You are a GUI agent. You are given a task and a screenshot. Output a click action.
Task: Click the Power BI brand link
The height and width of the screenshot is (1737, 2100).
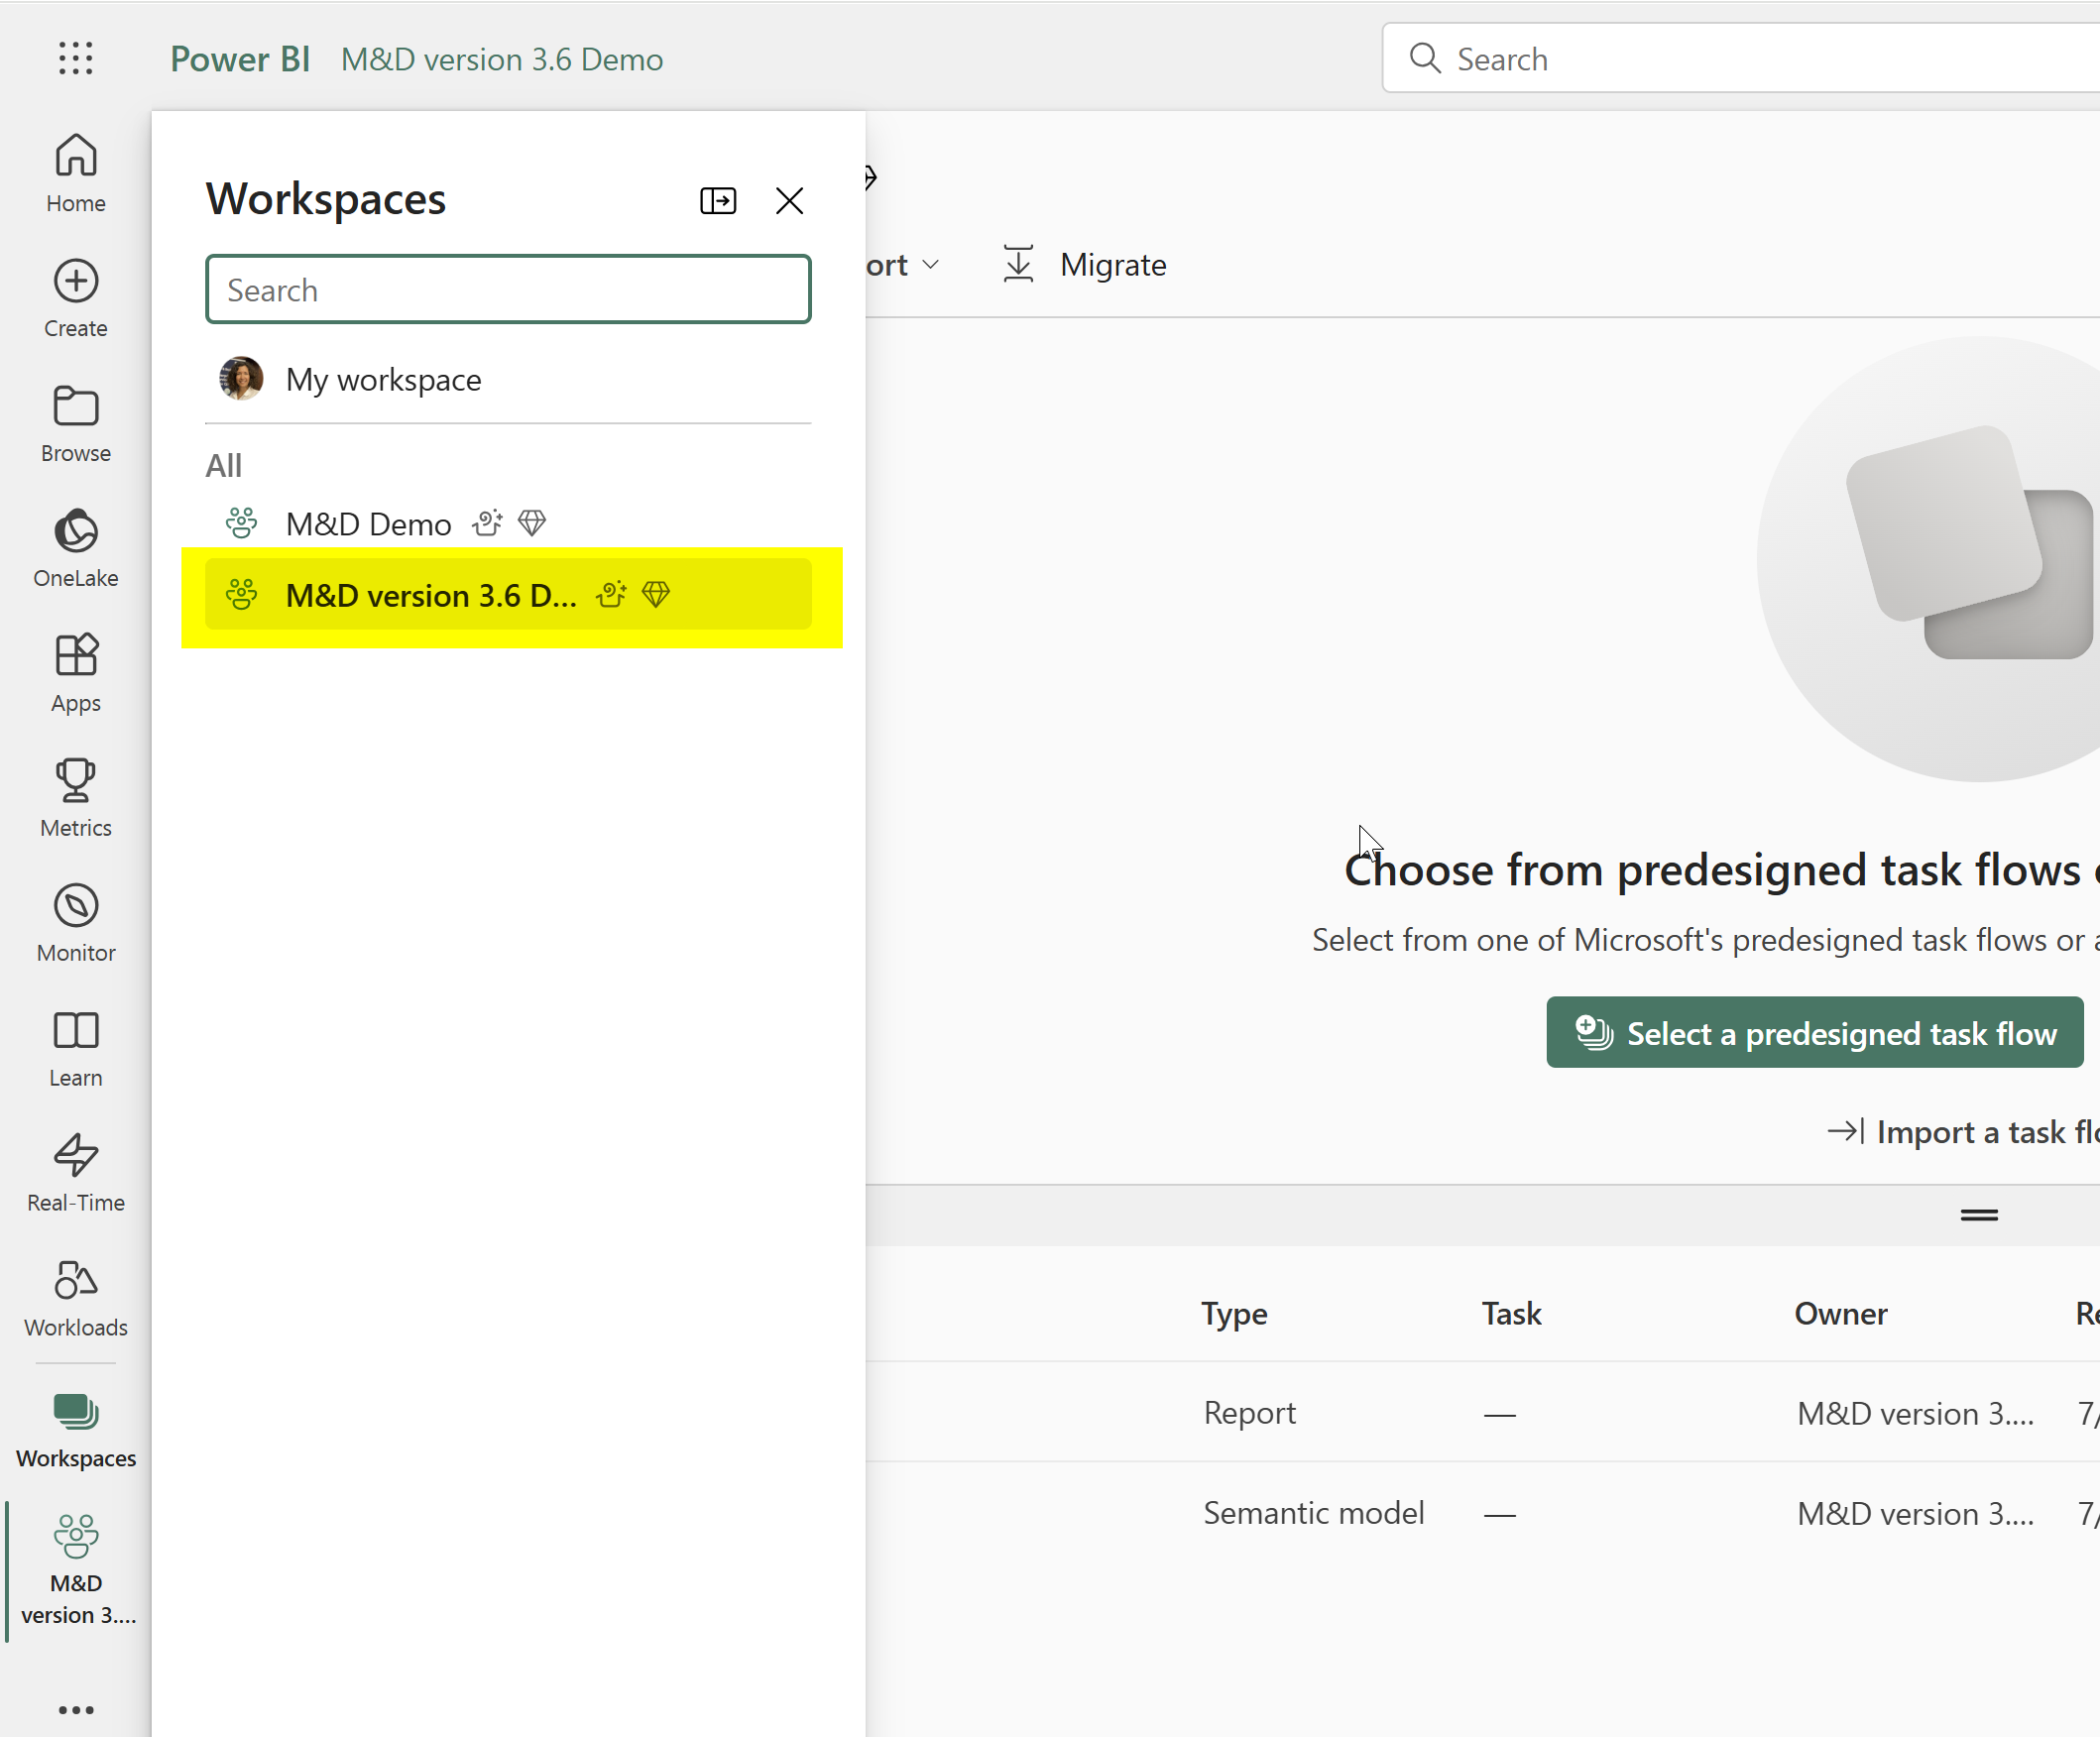(x=240, y=59)
